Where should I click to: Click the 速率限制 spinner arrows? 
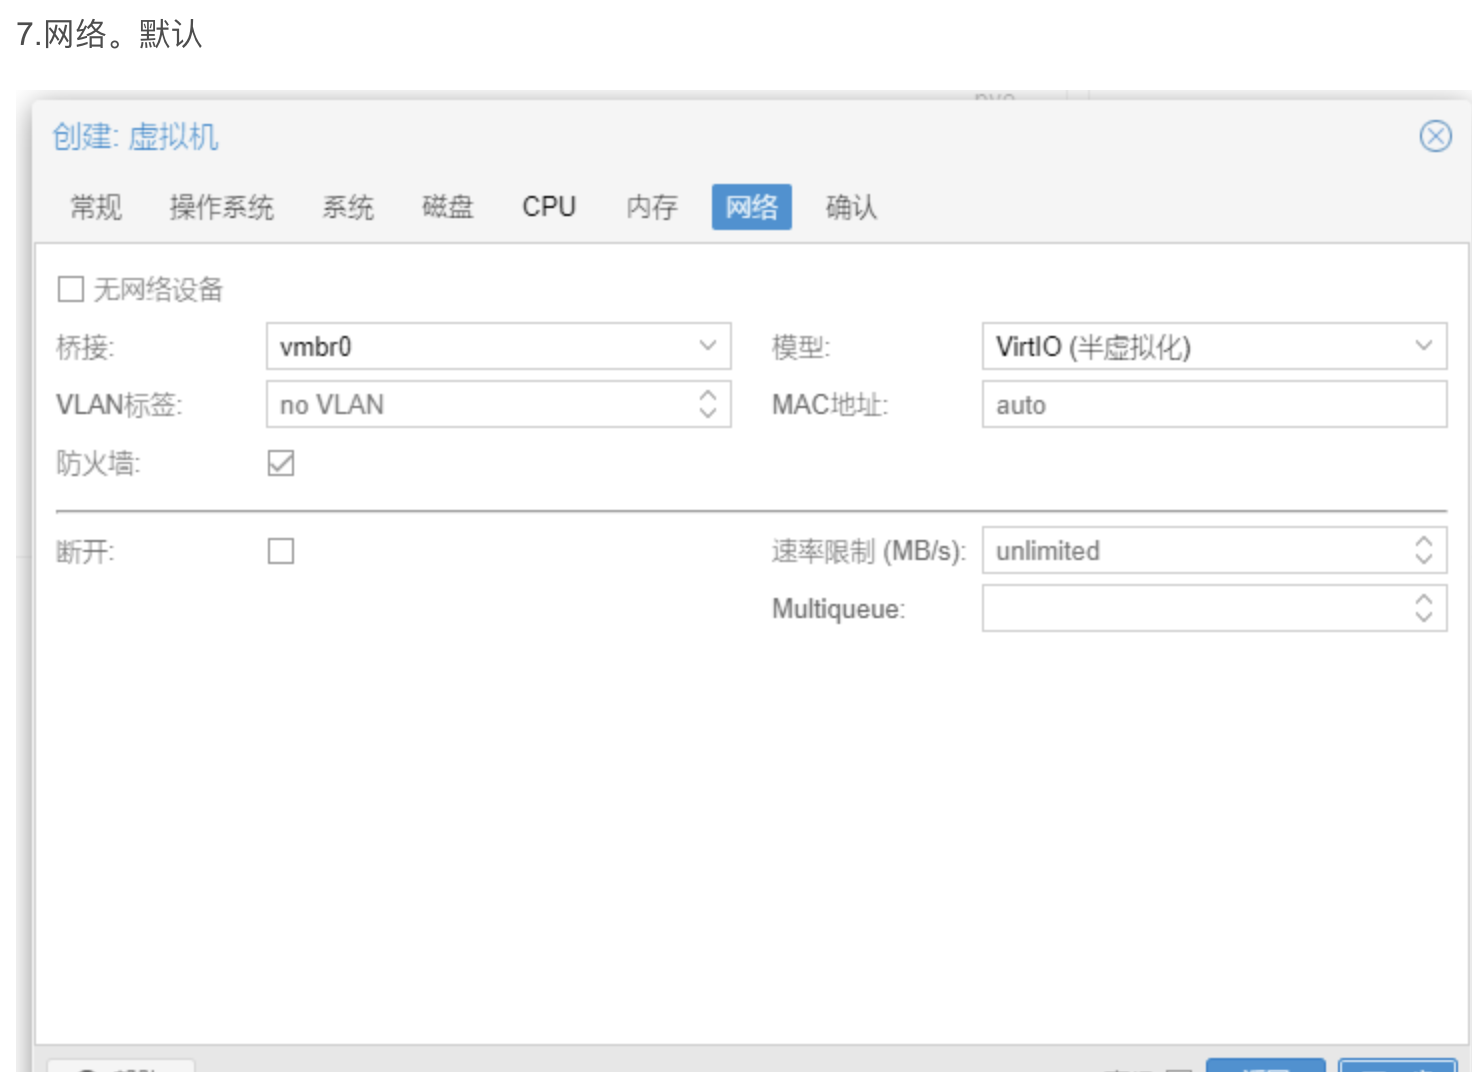click(1424, 550)
